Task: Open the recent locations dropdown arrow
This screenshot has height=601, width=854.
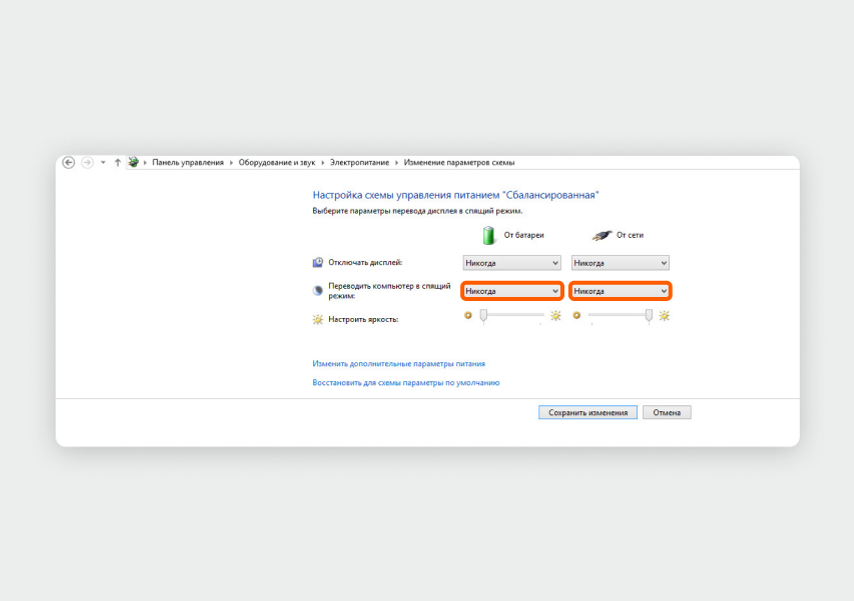Action: coord(103,162)
